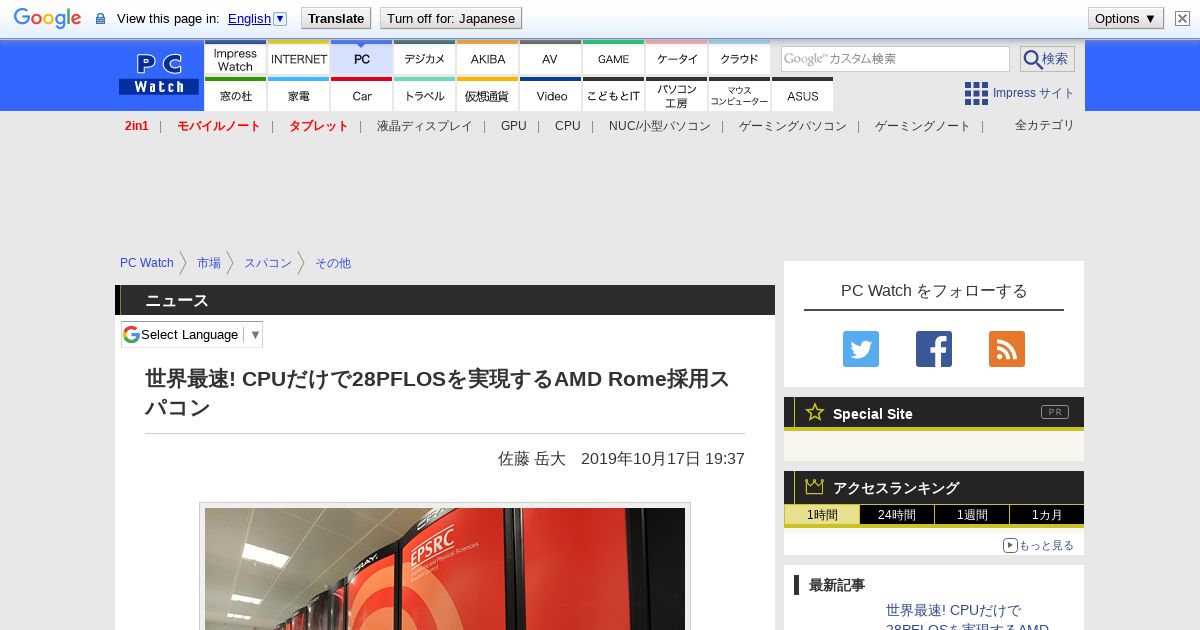Open the トラベル nav tab
This screenshot has height=630, width=1200.
(425, 95)
